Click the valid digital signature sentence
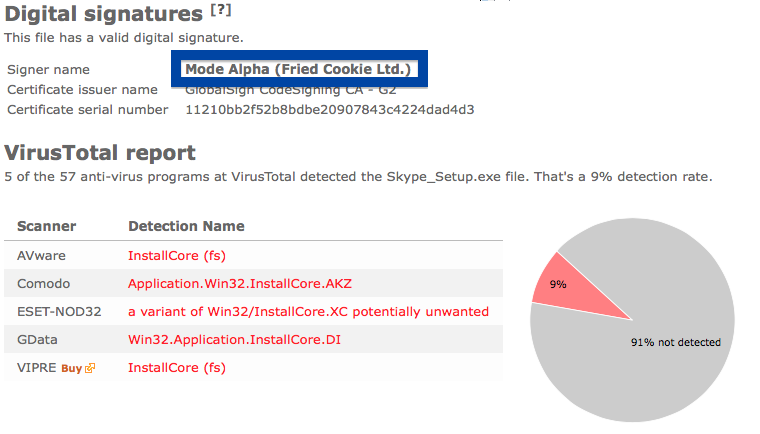Image resolution: width=760 pixels, height=434 pixels. point(124,38)
